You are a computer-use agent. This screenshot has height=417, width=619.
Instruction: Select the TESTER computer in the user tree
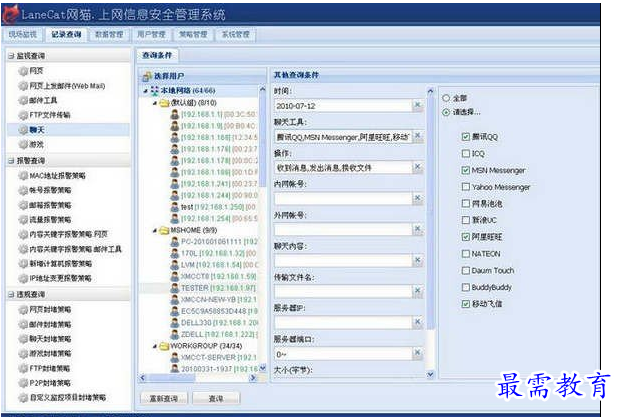195,287
